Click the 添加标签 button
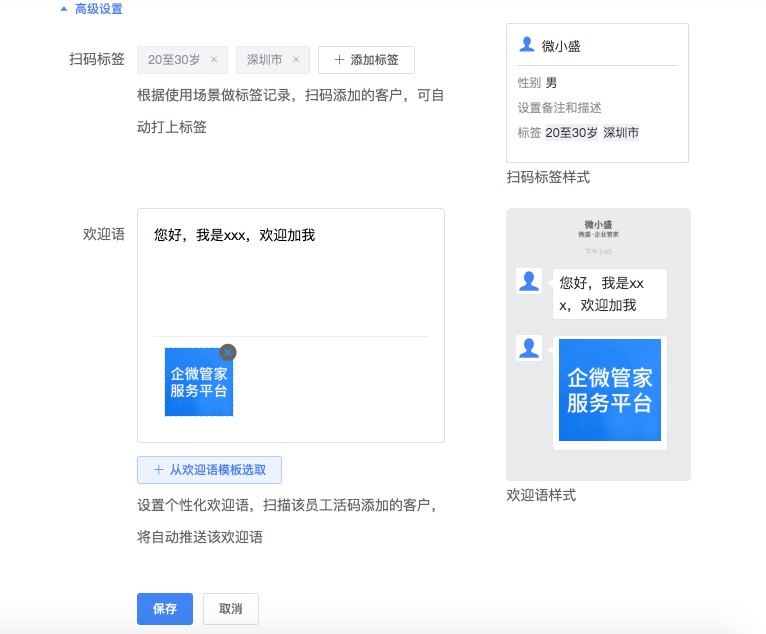 point(366,60)
